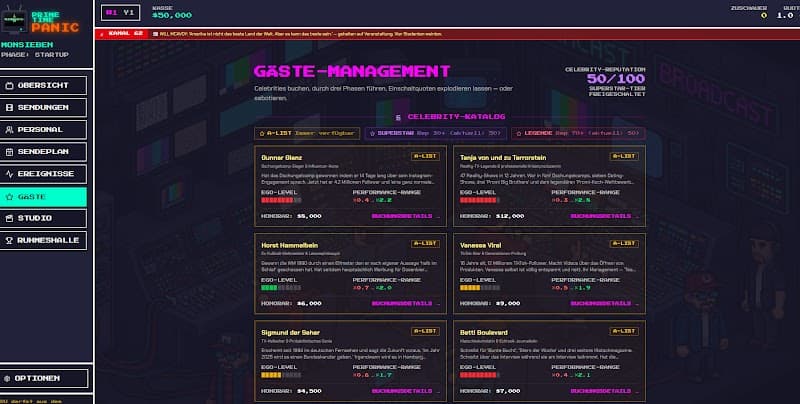Click Gunnar Glanz's ego-level bar
The image size is (800, 404).
point(281,200)
